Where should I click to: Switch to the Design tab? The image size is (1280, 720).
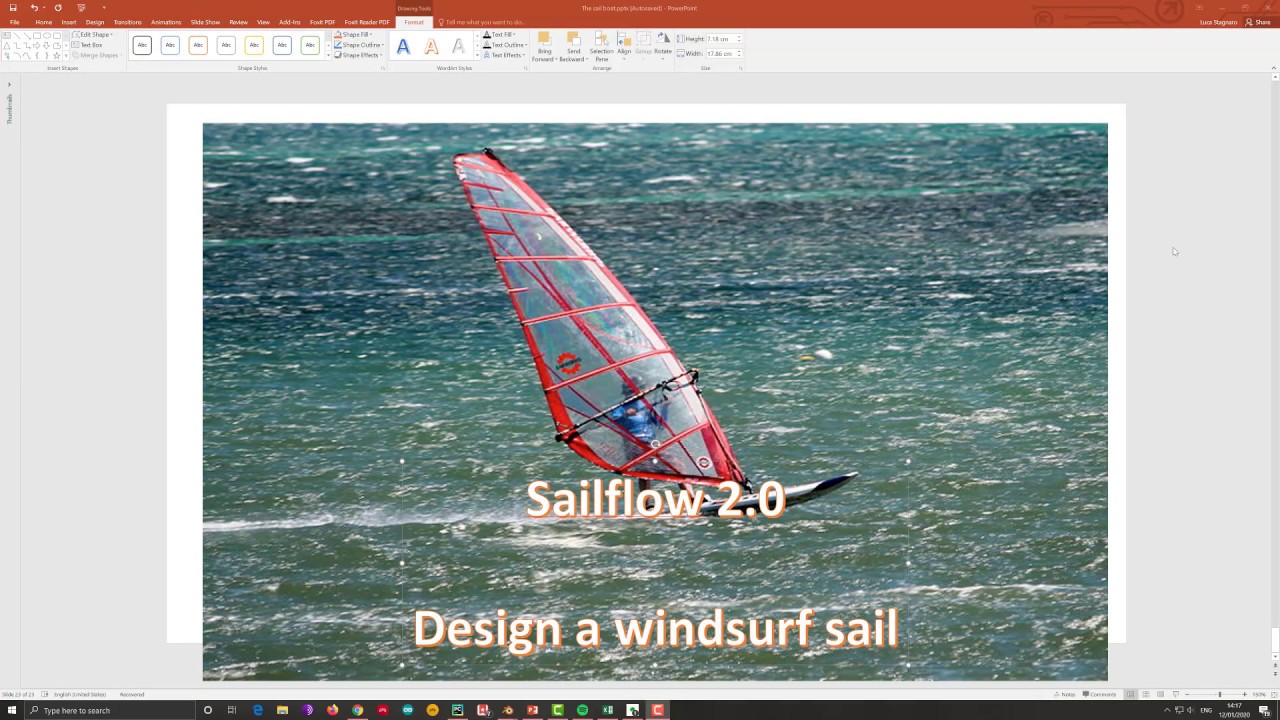tap(95, 22)
